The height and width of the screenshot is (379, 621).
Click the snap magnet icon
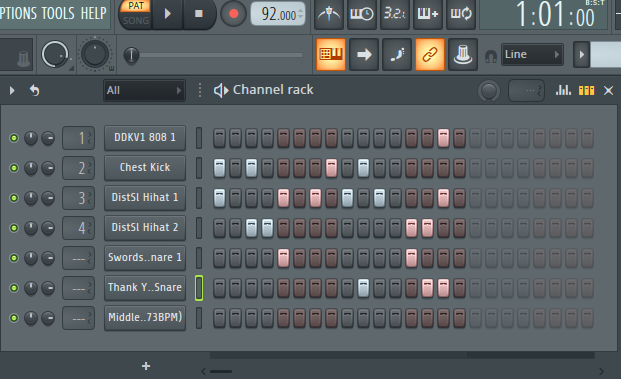(x=491, y=56)
